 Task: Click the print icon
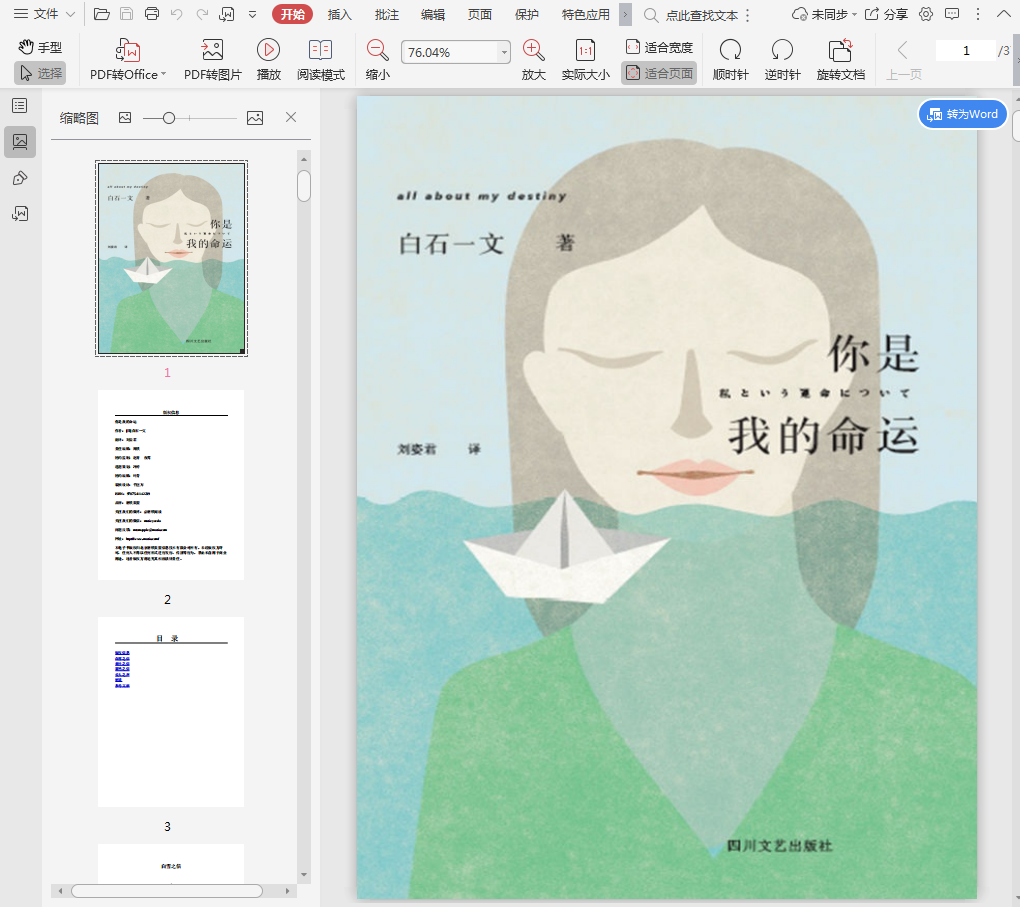point(152,14)
